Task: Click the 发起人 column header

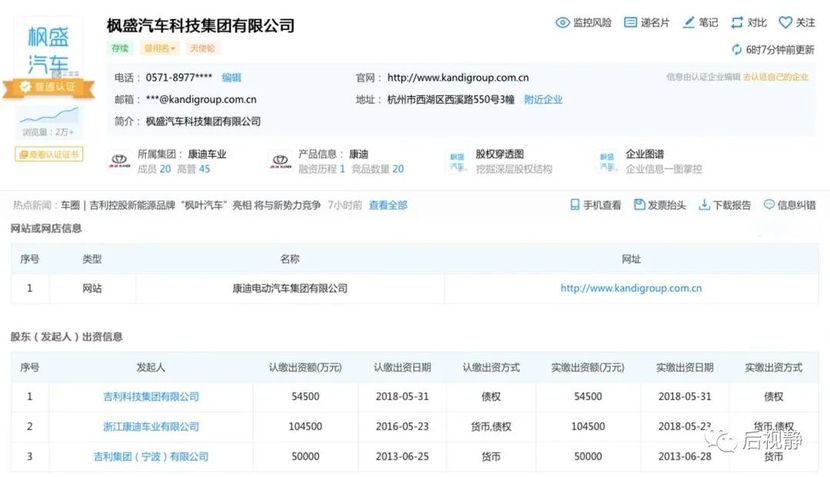Action: 151,367
